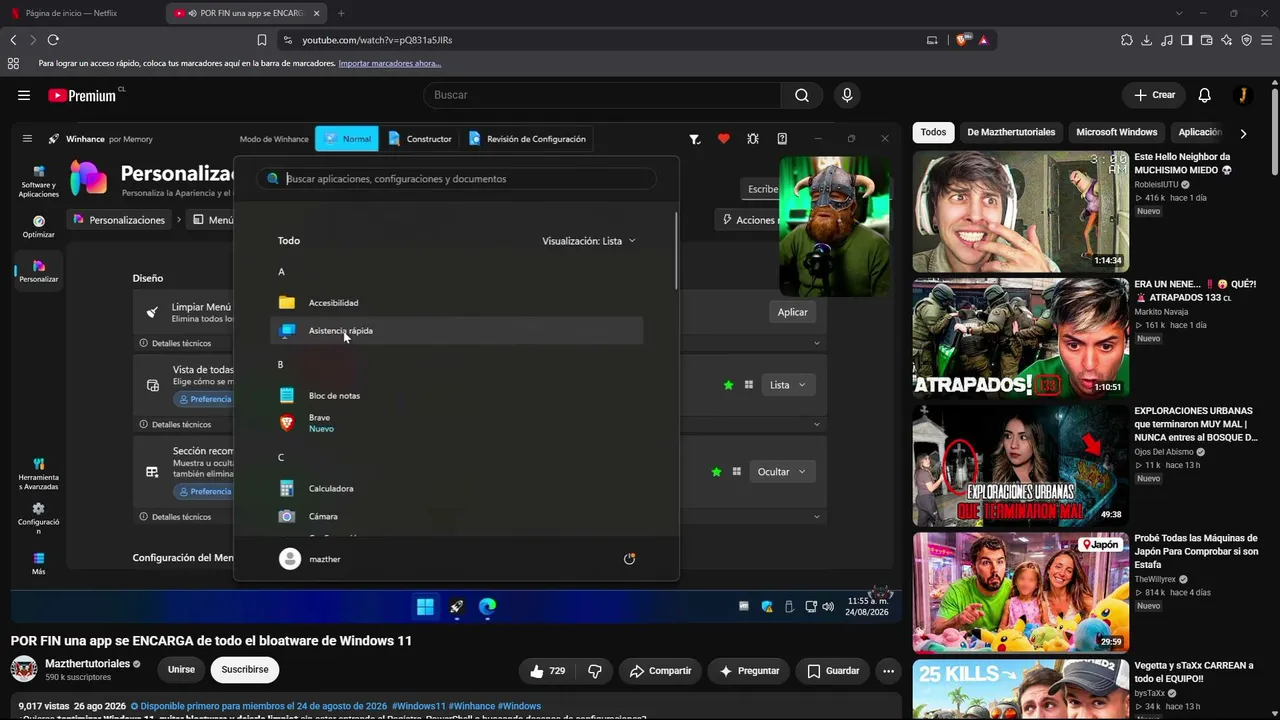Open Brave Rewards triangle icon
This screenshot has width=1280, height=720.
tap(984, 40)
